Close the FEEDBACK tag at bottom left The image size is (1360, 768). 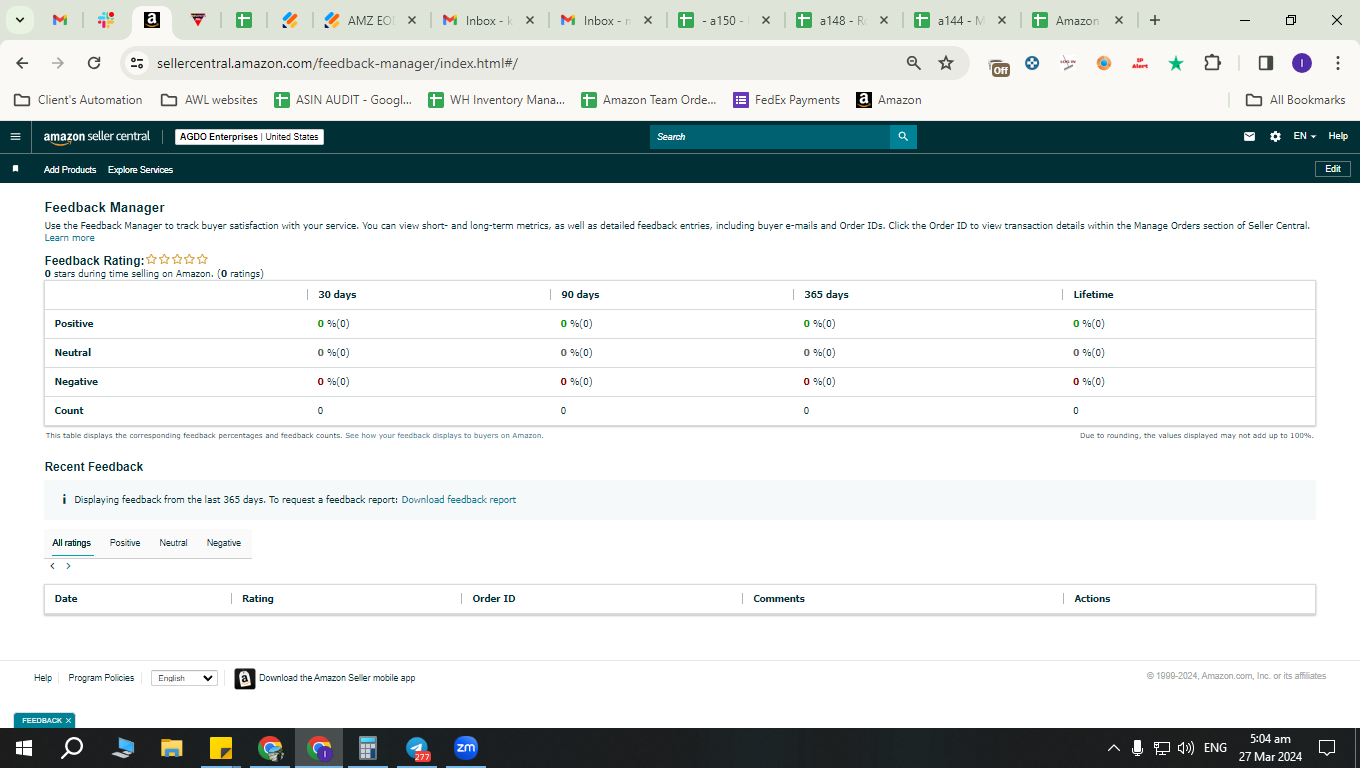point(68,720)
